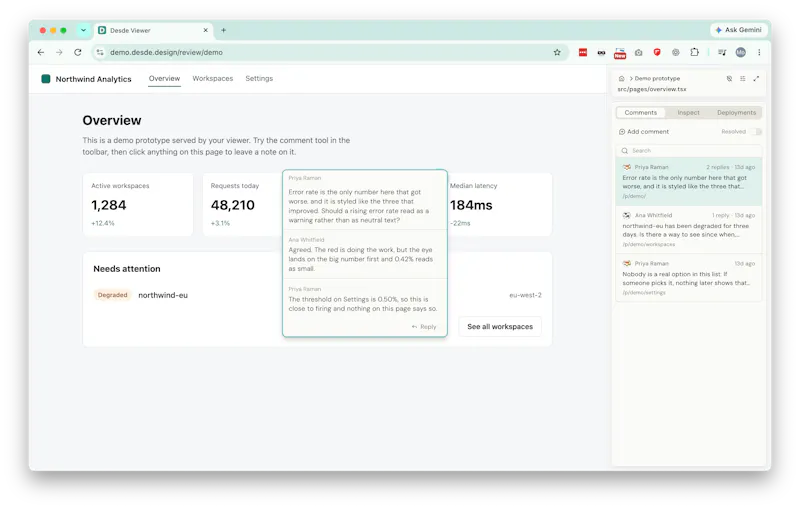The width and height of the screenshot is (800, 509).
Task: Click the src/pages/overview.tsx file path
Action: (x=652, y=89)
